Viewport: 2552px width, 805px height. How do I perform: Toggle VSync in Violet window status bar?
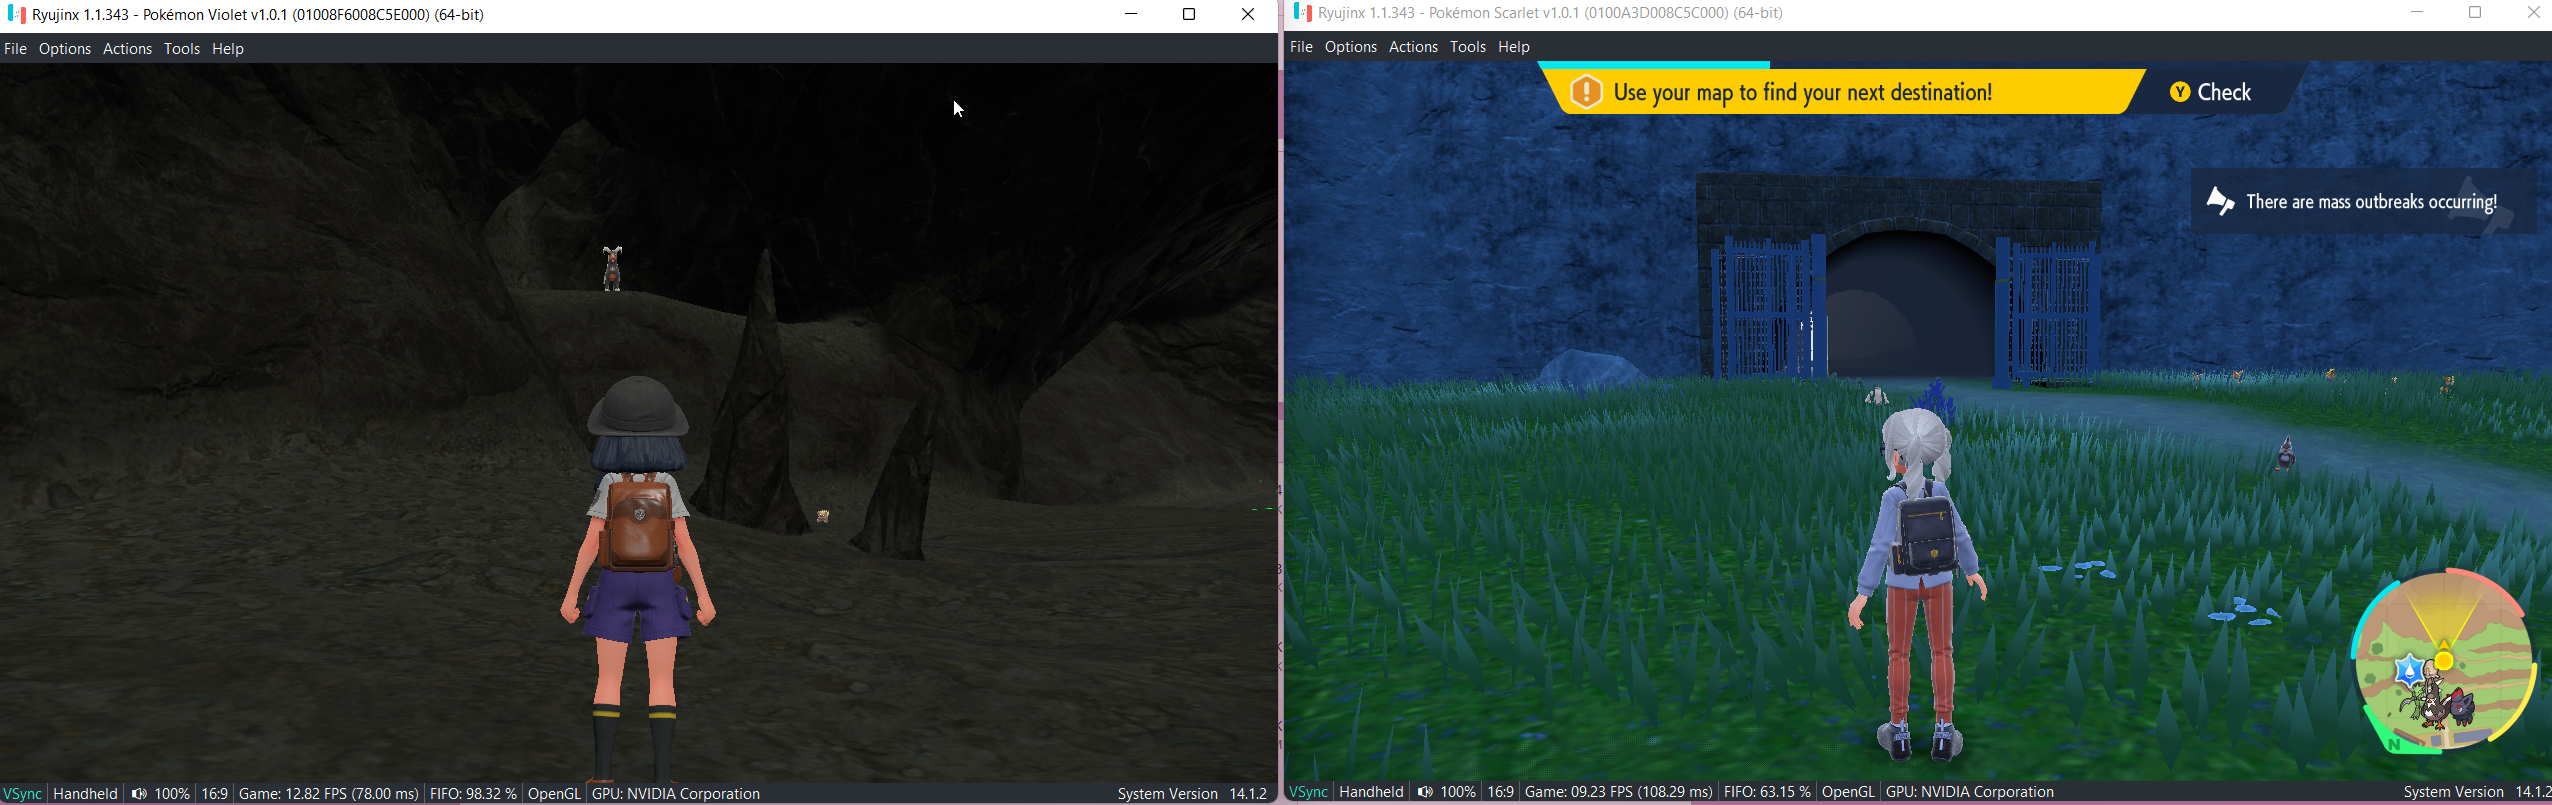pos(22,794)
